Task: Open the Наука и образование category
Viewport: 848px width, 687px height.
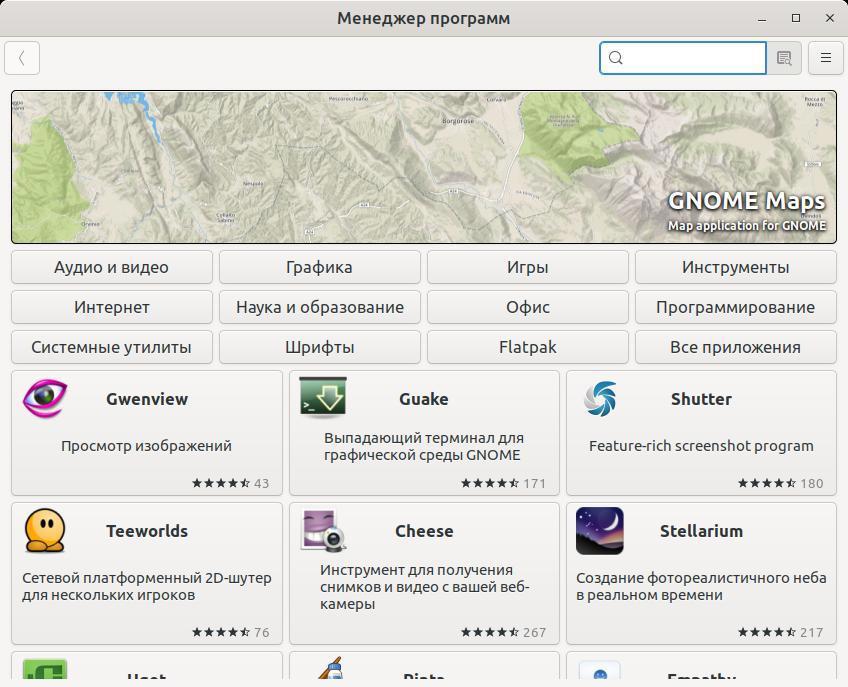Action: tap(320, 307)
